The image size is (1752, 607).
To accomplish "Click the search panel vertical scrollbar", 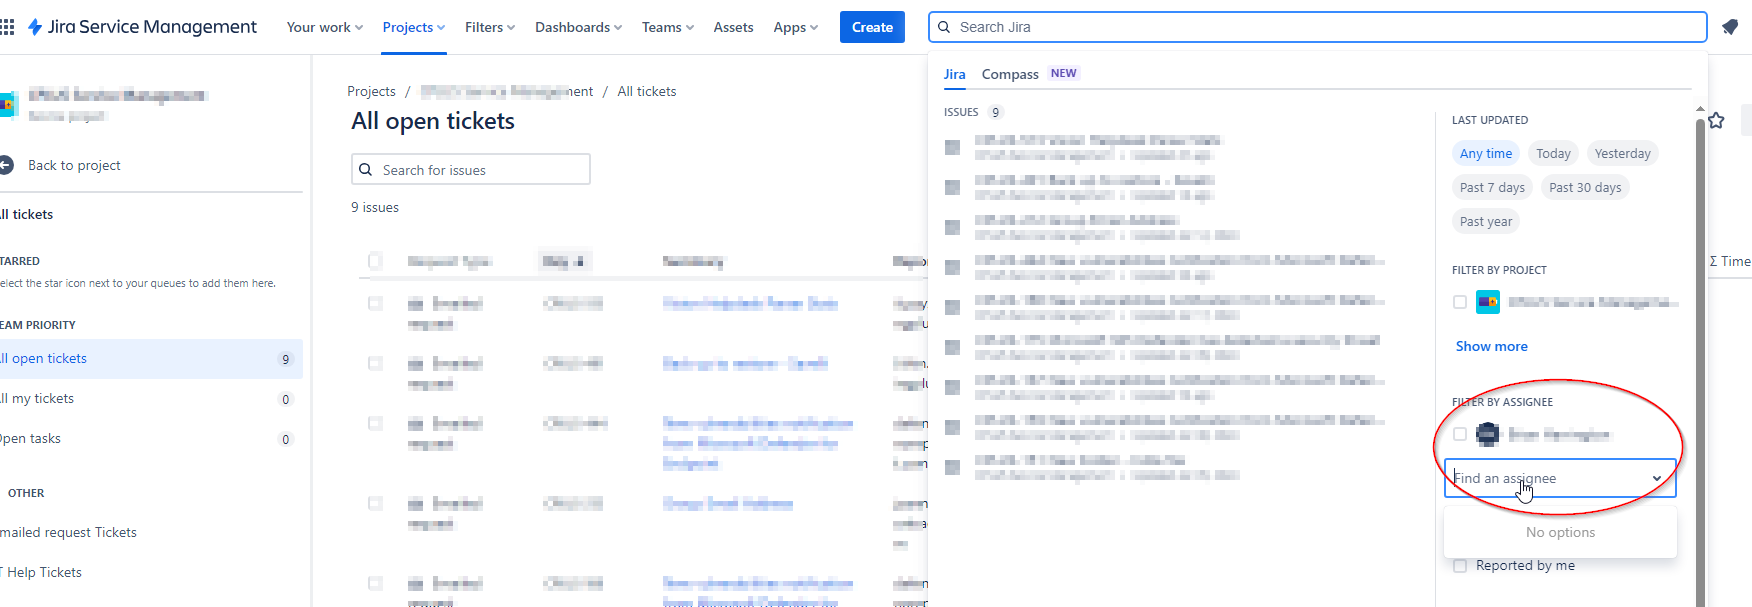I will 1700,360.
